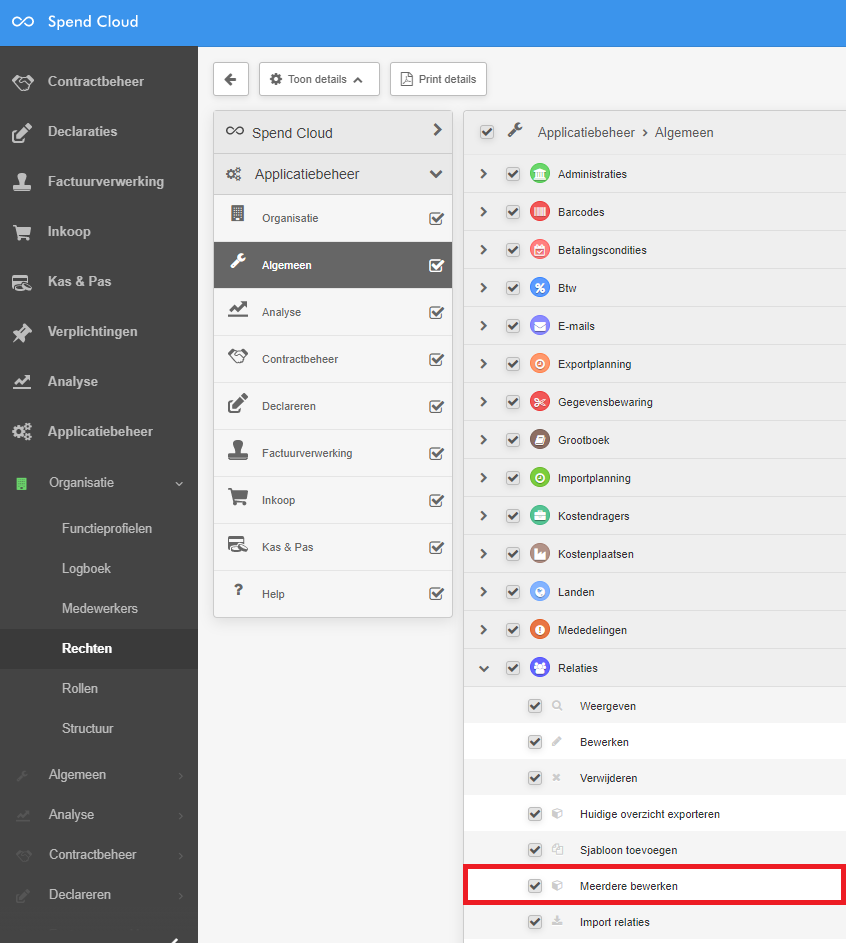This screenshot has height=943, width=846.
Task: Toggle the Bewerken permission checkbox
Action: click(535, 742)
